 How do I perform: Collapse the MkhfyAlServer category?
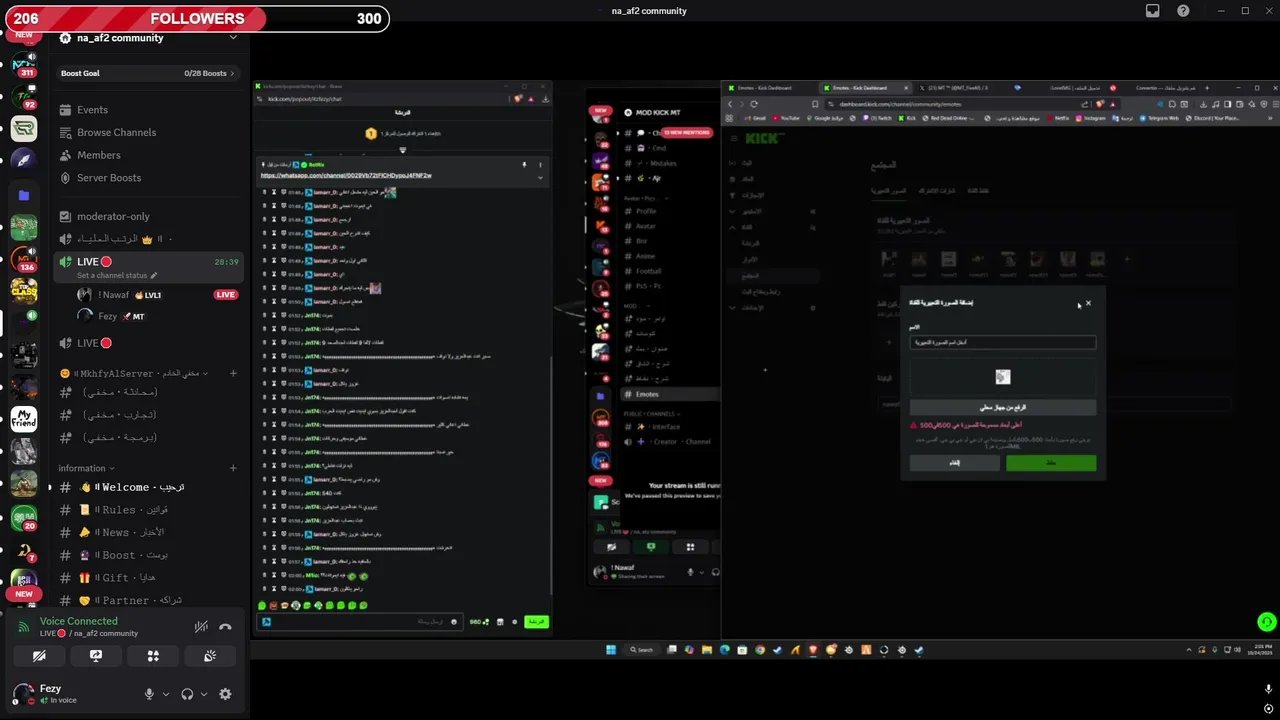135,373
